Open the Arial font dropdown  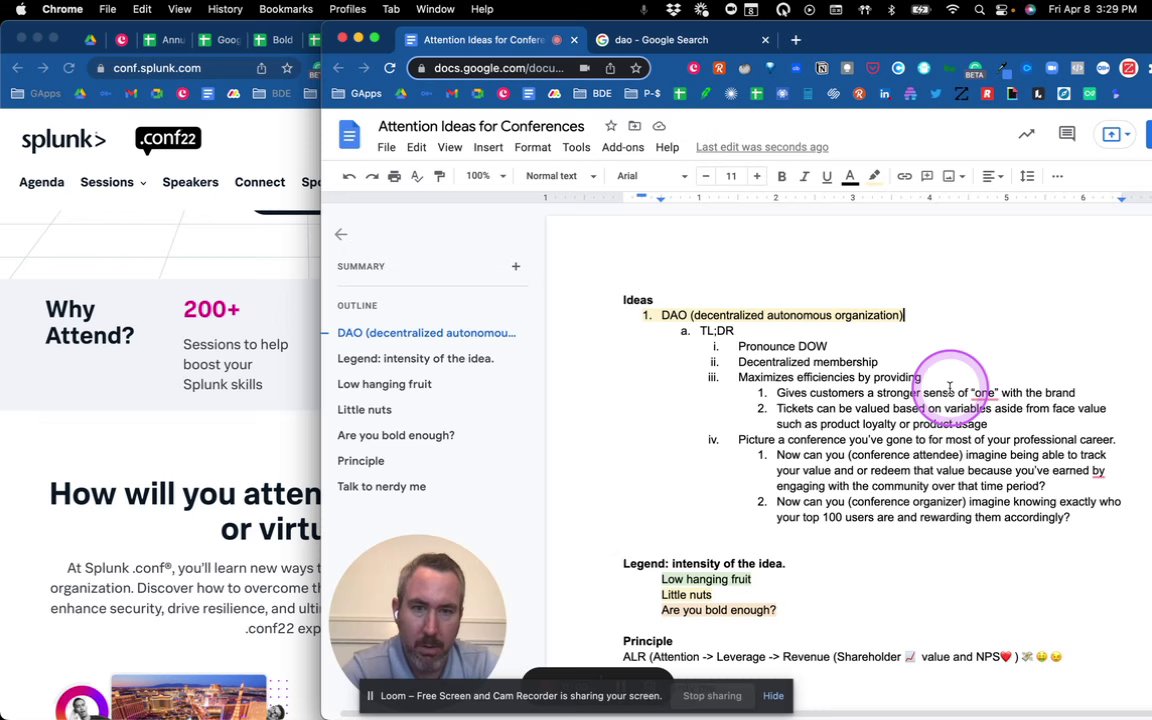pyautogui.click(x=652, y=176)
